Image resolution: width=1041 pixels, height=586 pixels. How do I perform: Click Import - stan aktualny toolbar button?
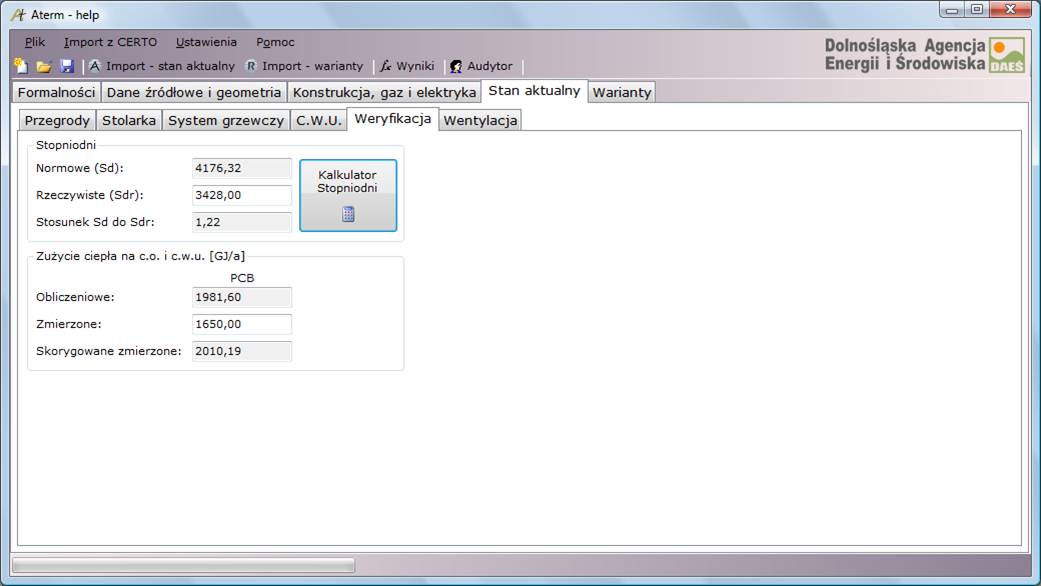(162, 66)
